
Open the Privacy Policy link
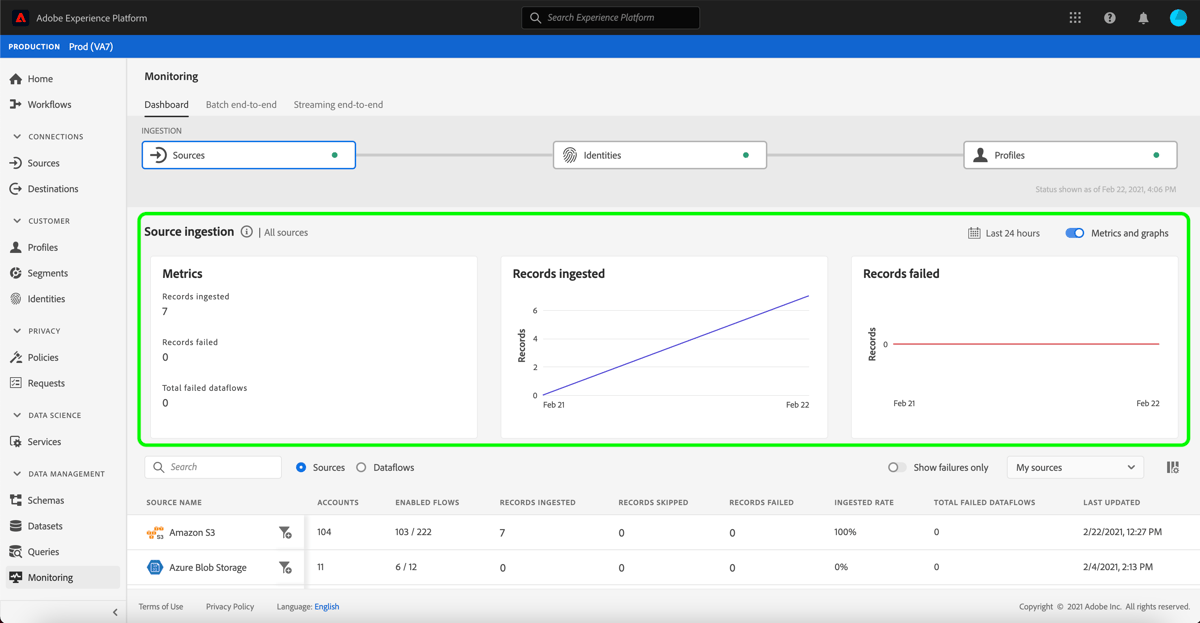tap(229, 606)
